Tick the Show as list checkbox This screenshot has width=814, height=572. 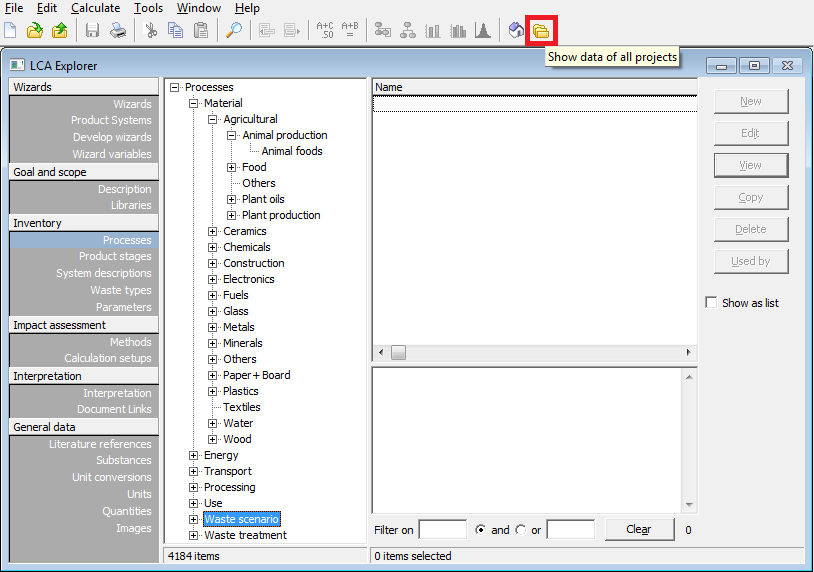pyautogui.click(x=711, y=303)
